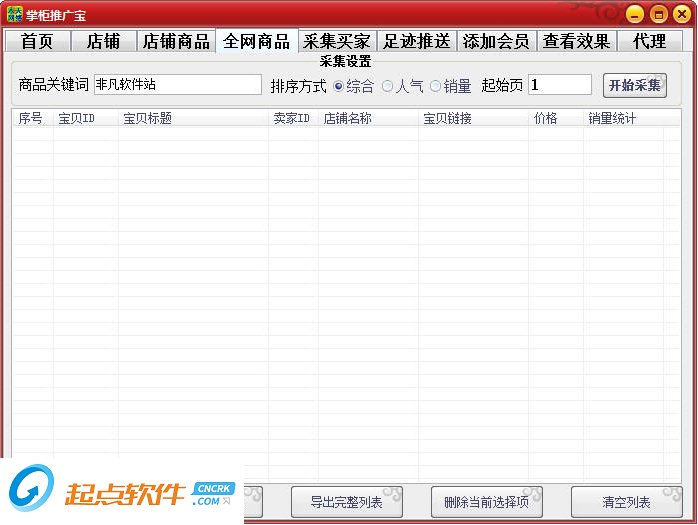
Task: Focus the 起始页 page number field
Action: 560,85
